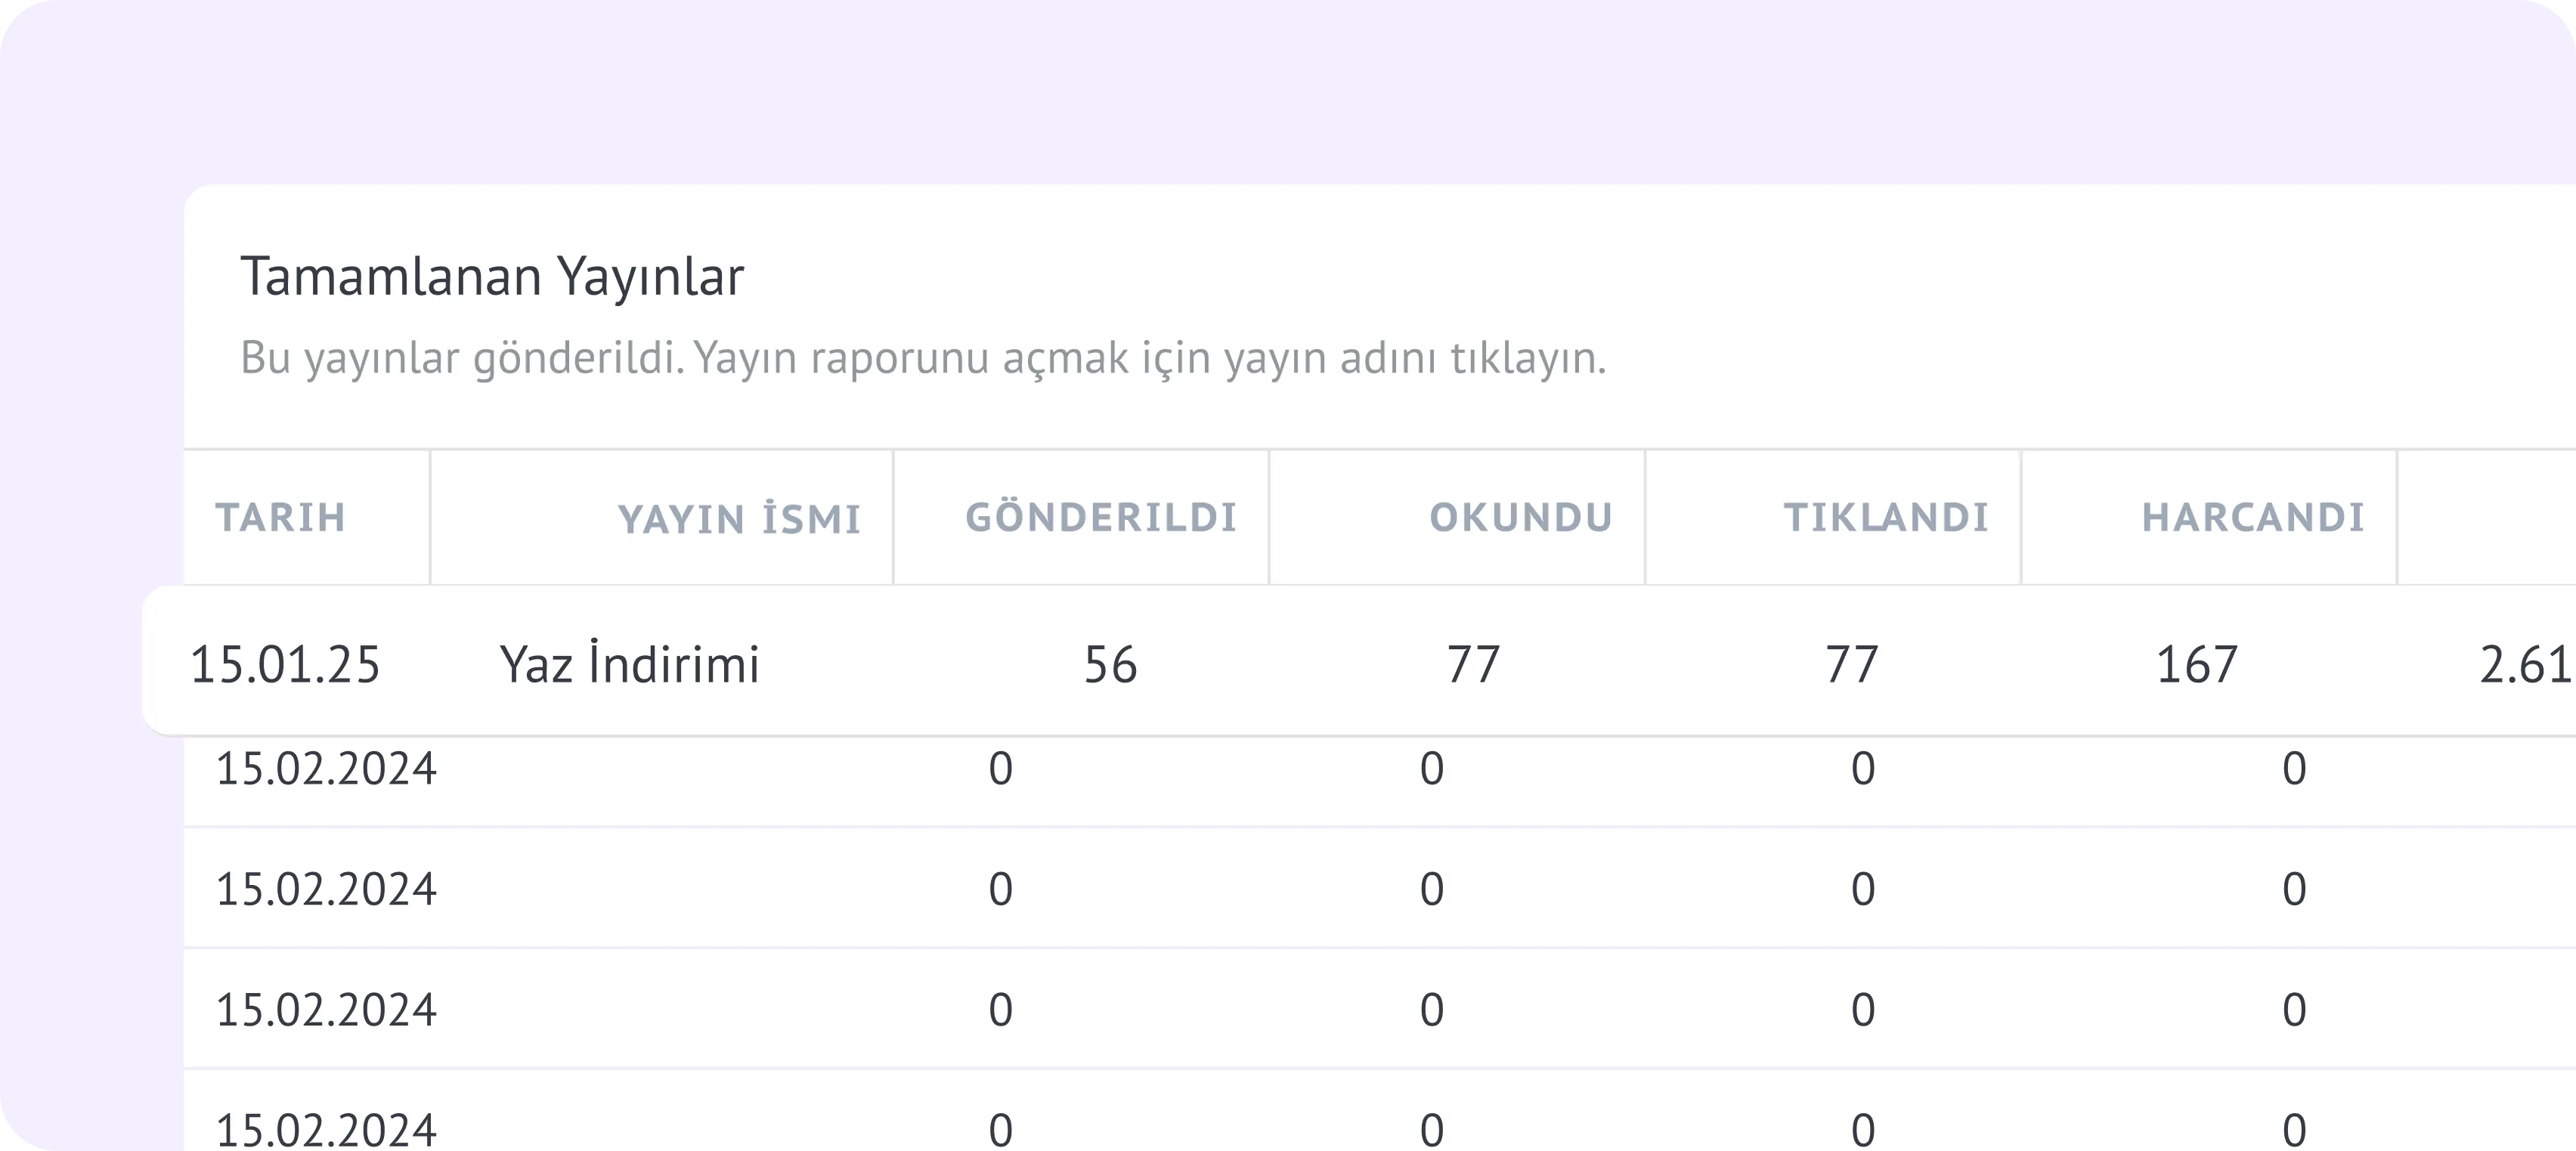Click the 2.61 value in highlighted row
2576x1151 pixels.
tap(2524, 665)
